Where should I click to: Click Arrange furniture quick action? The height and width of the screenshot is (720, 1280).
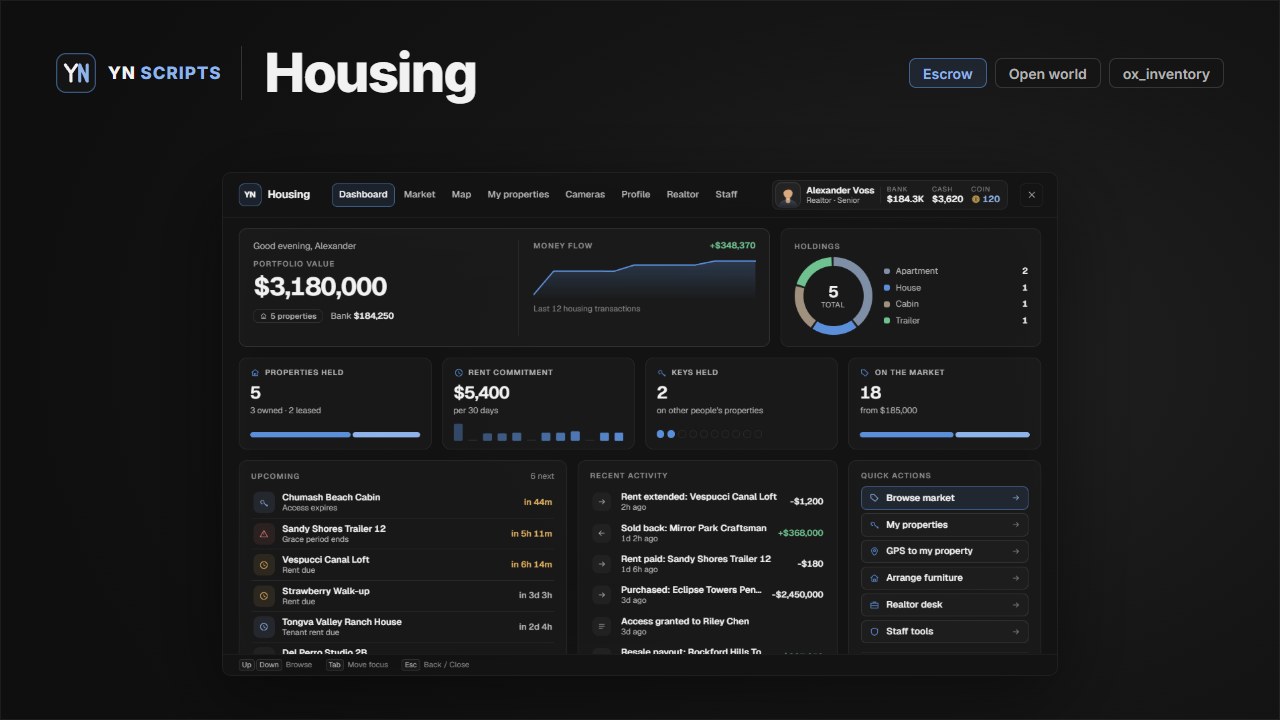tap(944, 578)
